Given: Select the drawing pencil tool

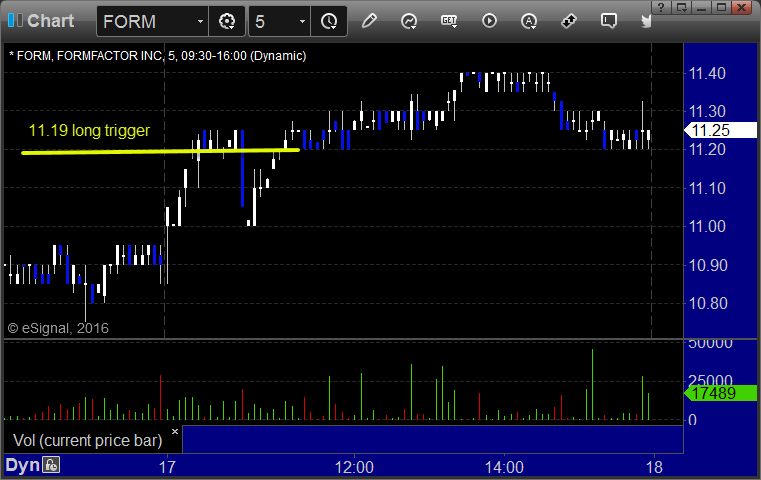Looking at the screenshot, I should 369,21.
